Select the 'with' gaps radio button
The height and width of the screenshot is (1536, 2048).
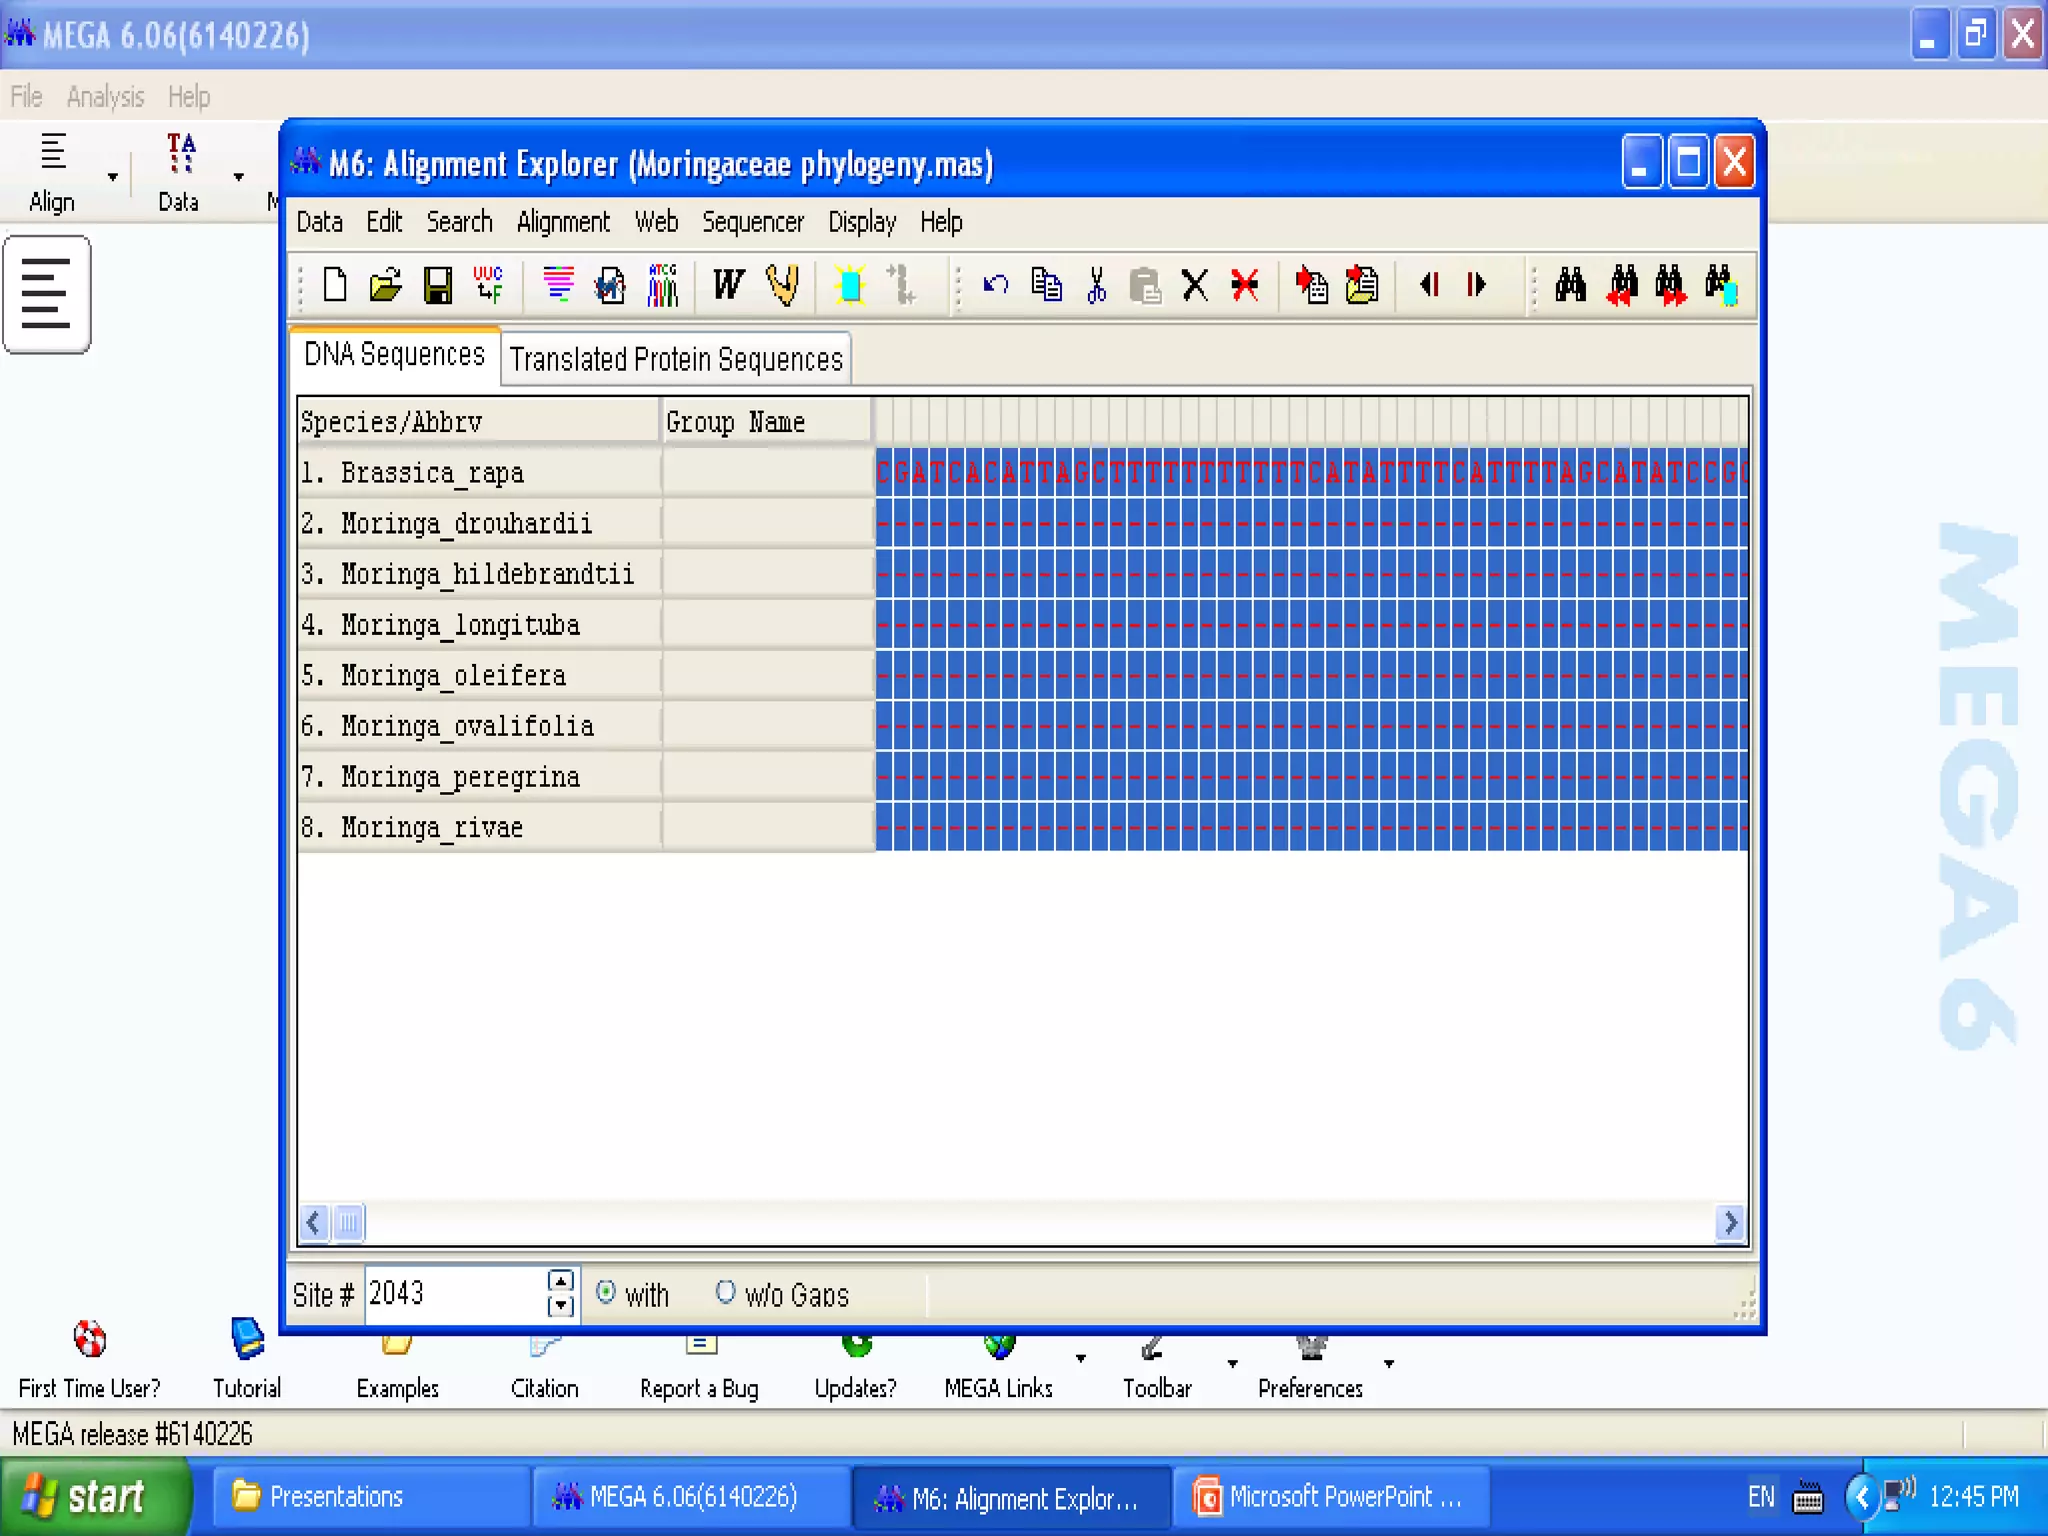click(605, 1292)
